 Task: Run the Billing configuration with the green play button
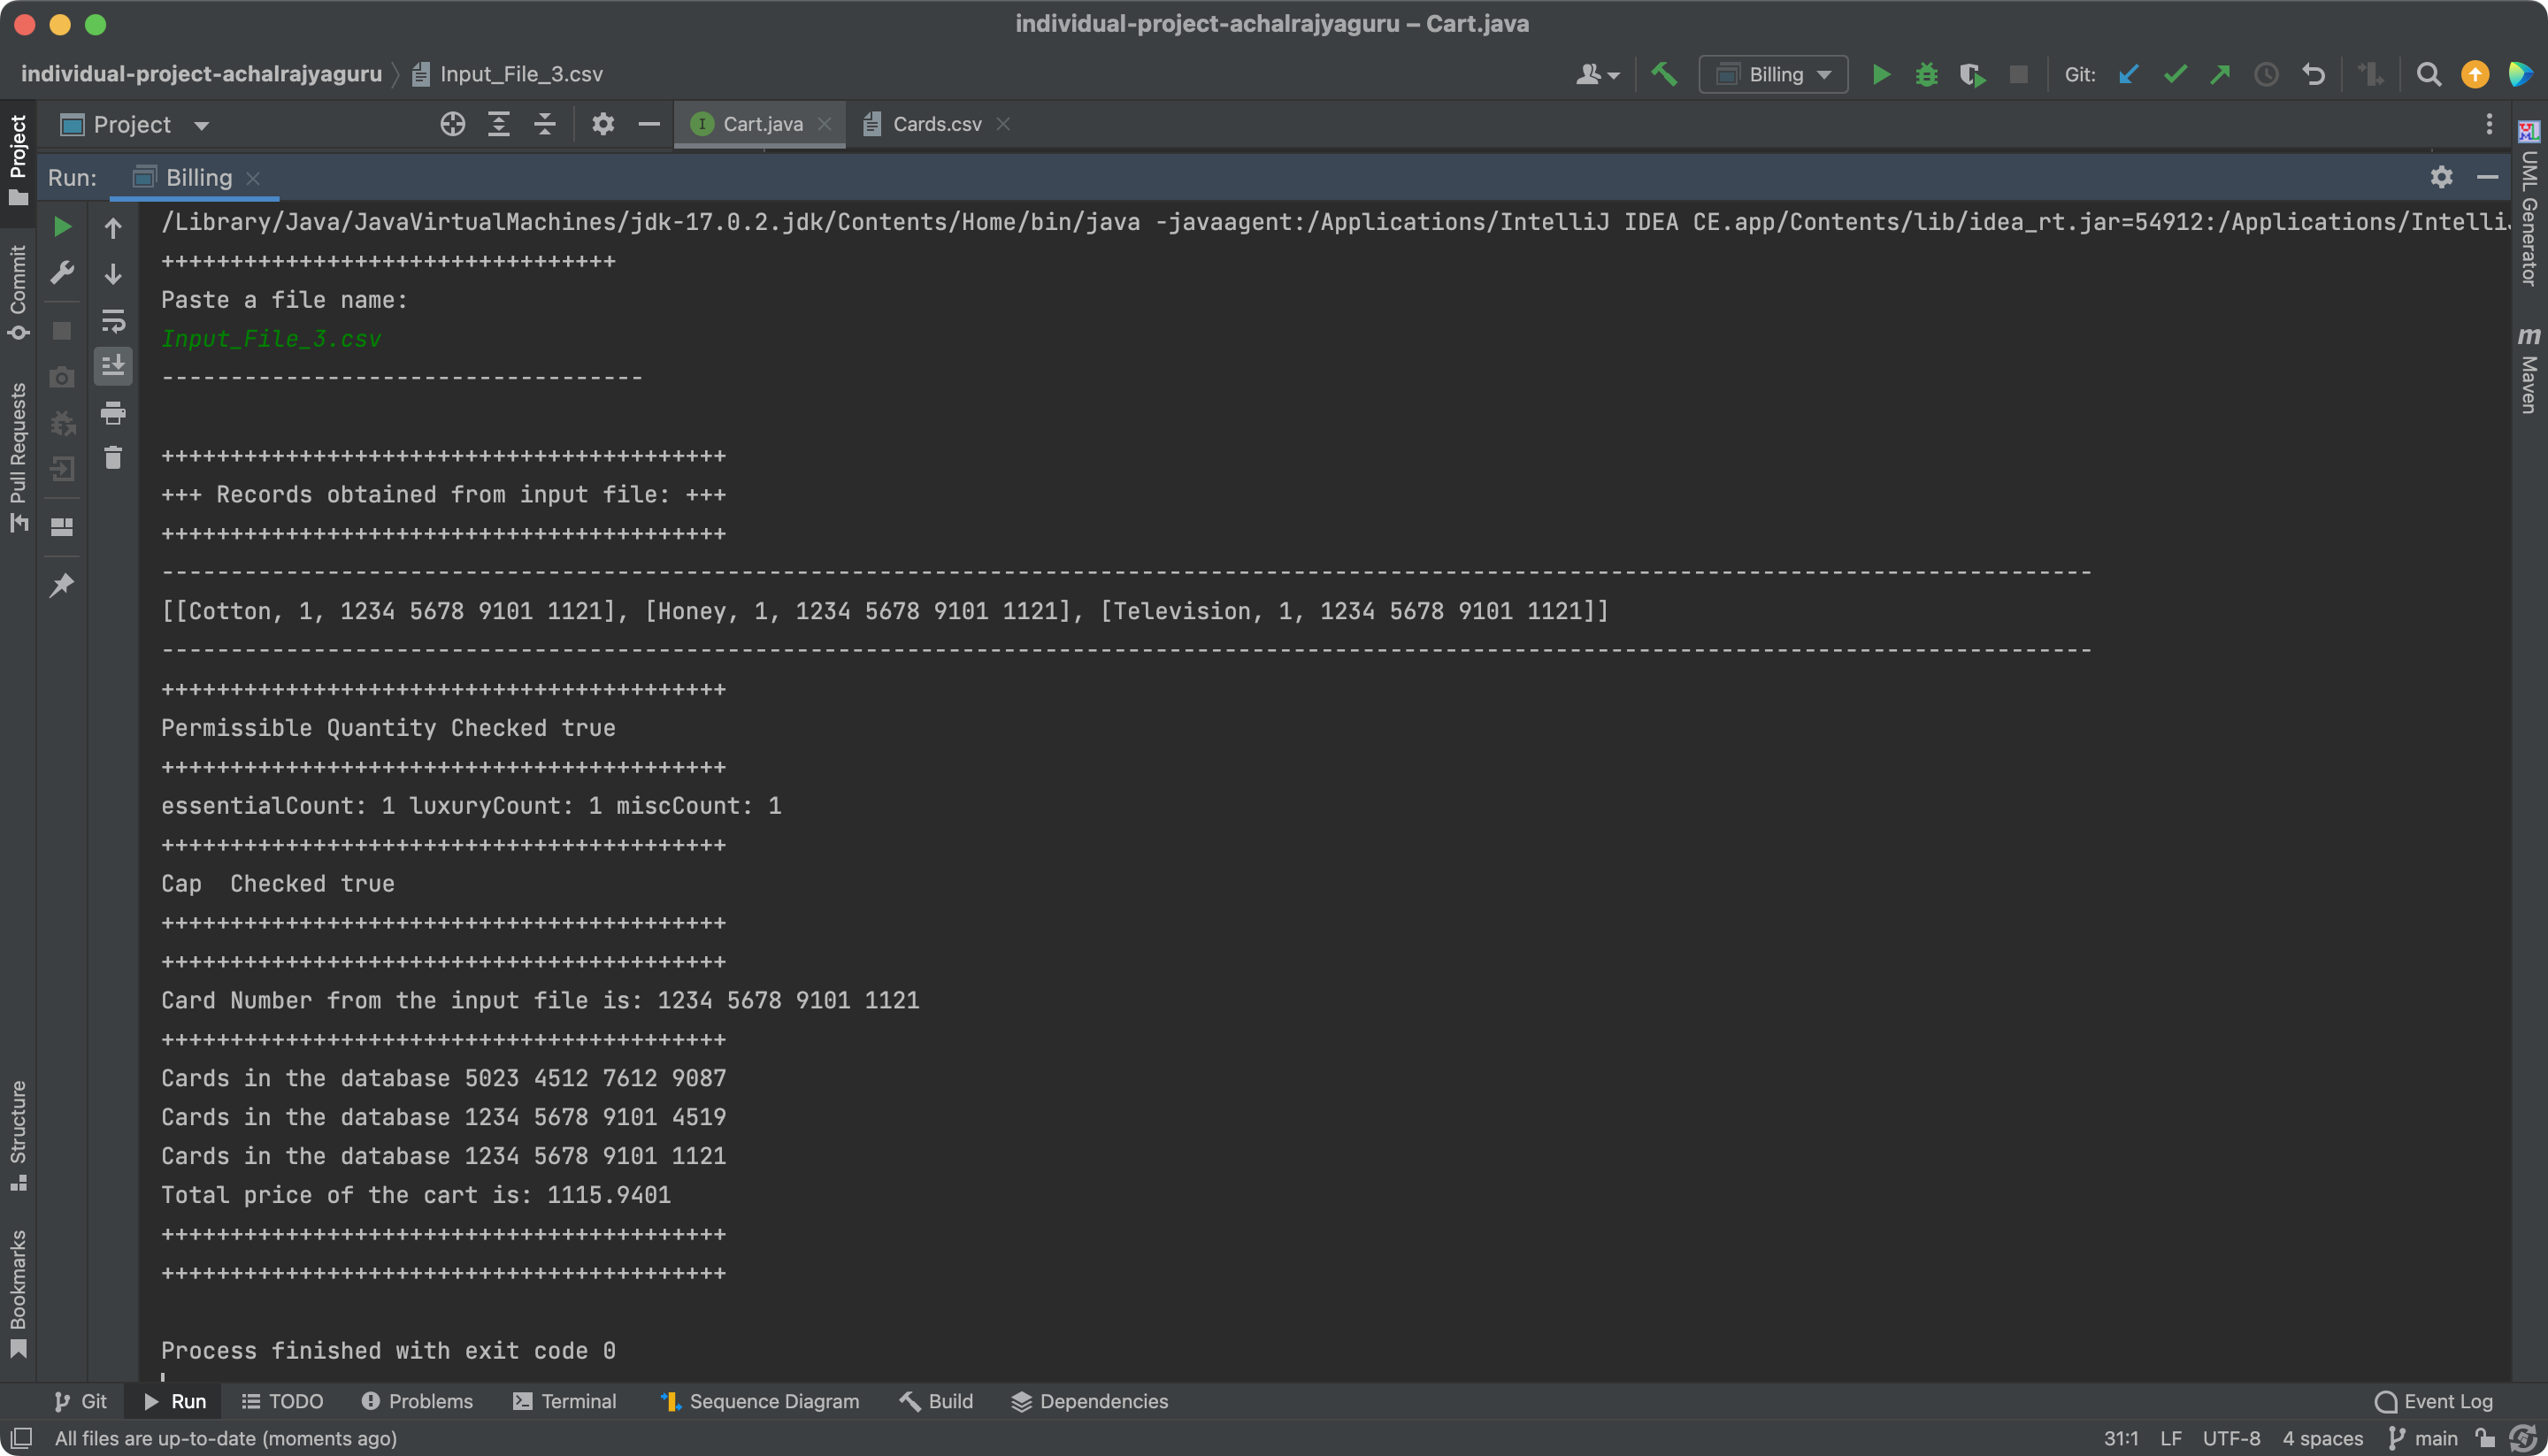click(1880, 75)
